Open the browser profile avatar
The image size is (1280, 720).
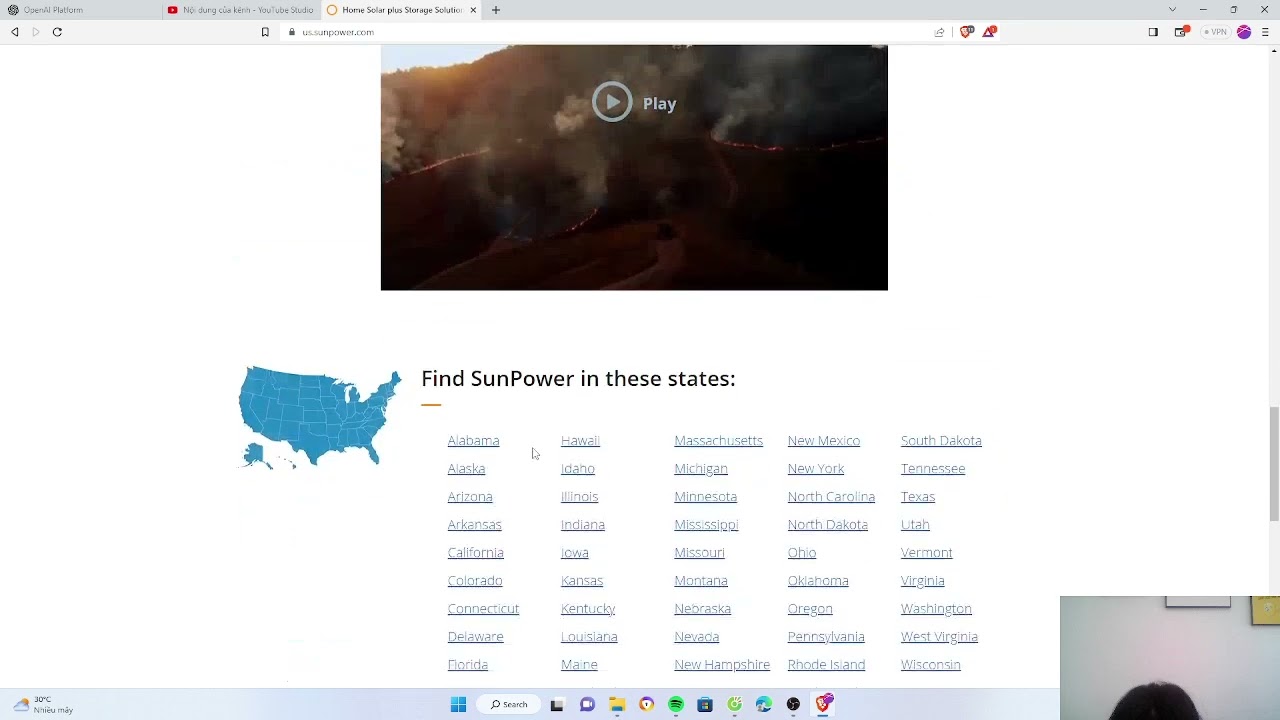click(x=1244, y=32)
